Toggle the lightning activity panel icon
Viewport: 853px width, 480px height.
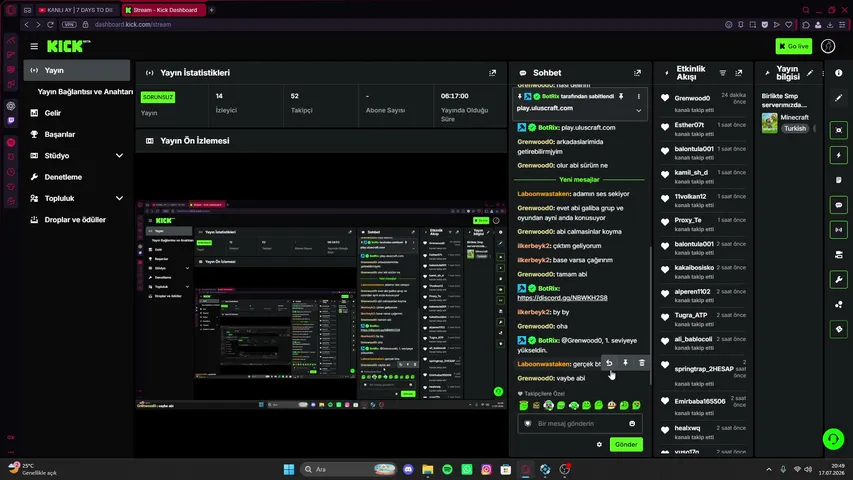[838, 155]
